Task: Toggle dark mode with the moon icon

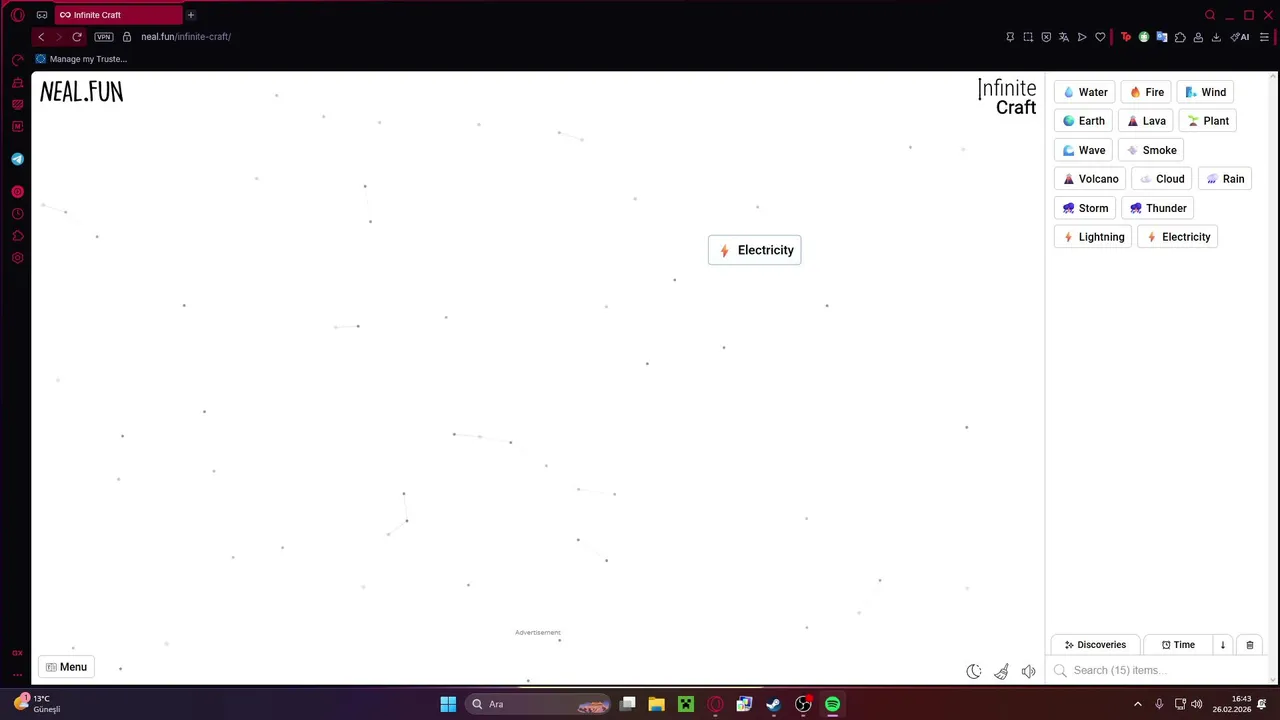Action: [973, 671]
